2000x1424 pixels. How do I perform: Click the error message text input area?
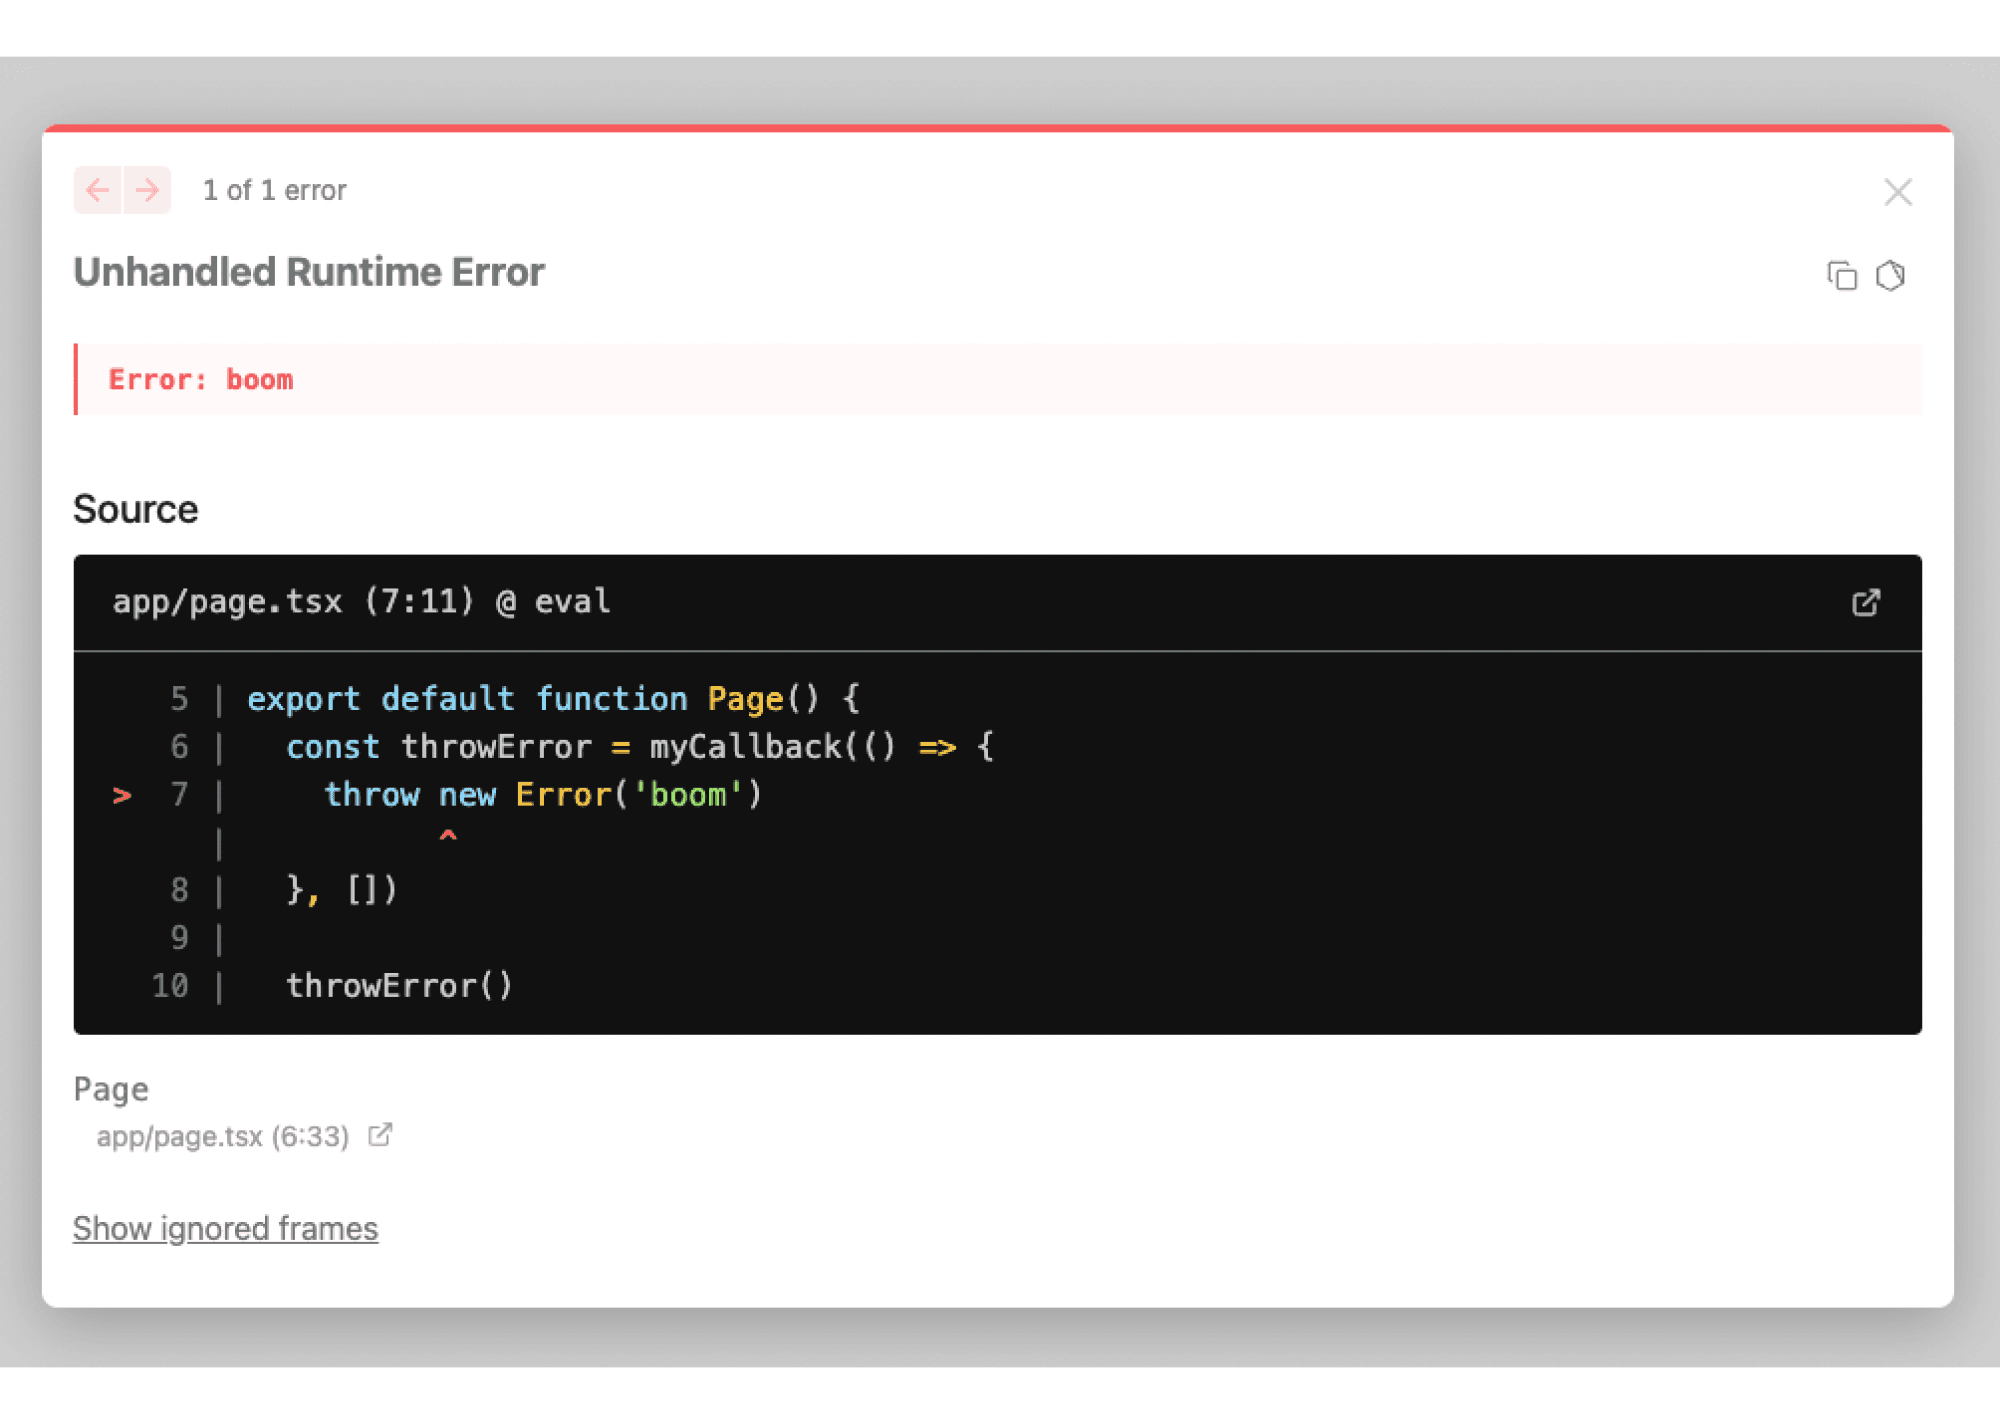[1000, 379]
